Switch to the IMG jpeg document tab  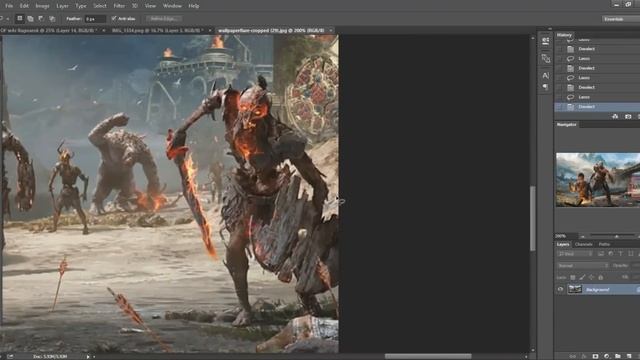[157, 30]
